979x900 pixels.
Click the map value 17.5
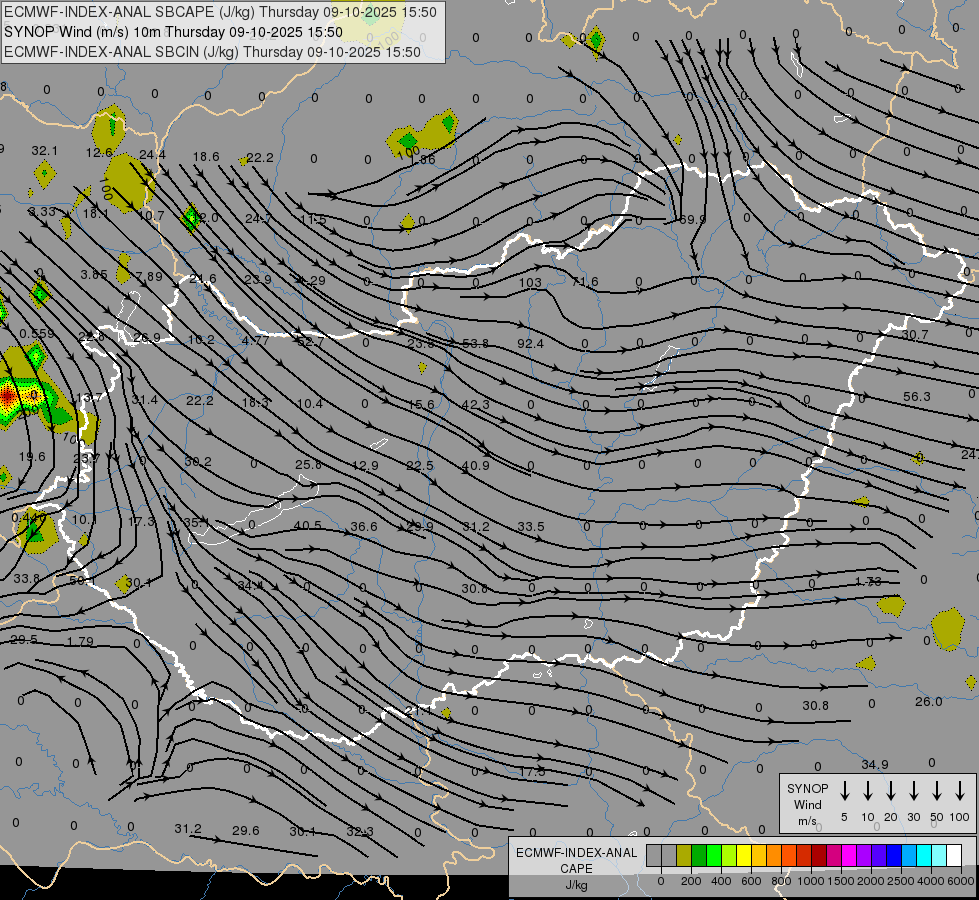tap(532, 772)
